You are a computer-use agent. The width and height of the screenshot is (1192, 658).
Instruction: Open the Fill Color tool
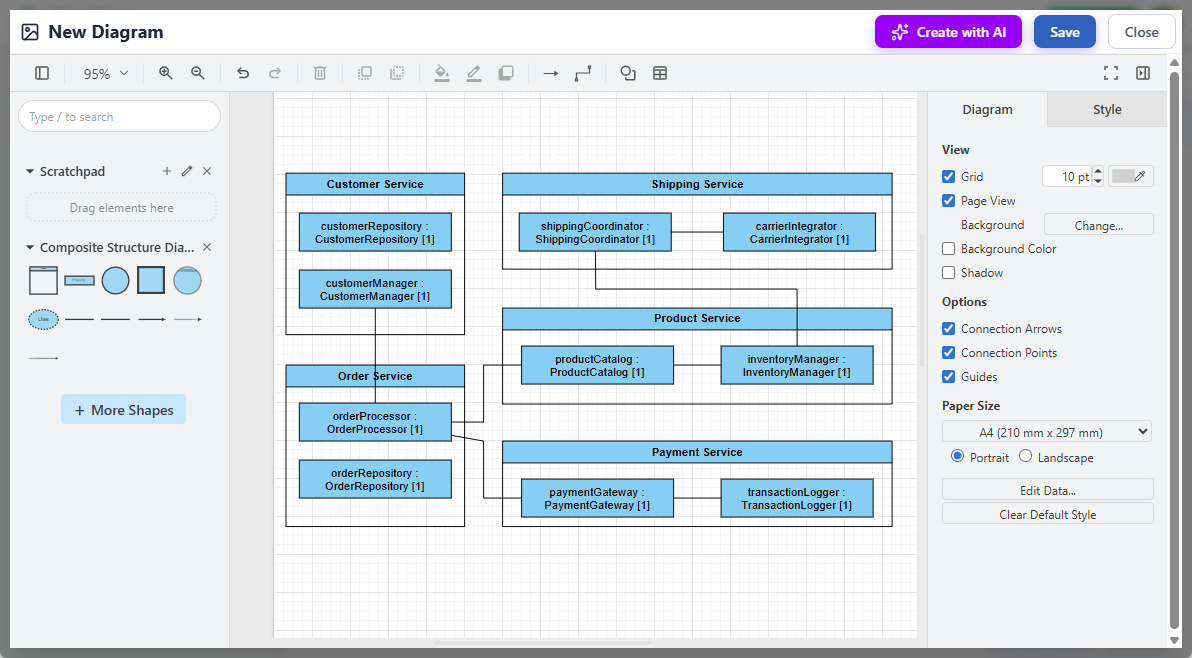[442, 73]
